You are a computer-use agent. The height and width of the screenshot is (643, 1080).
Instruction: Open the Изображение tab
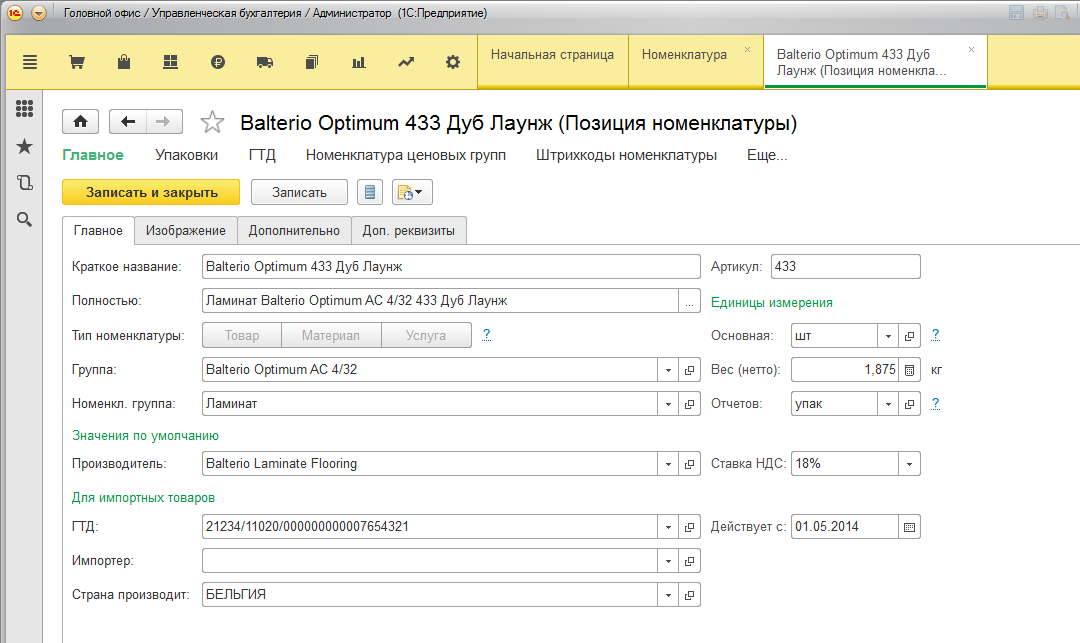(186, 231)
